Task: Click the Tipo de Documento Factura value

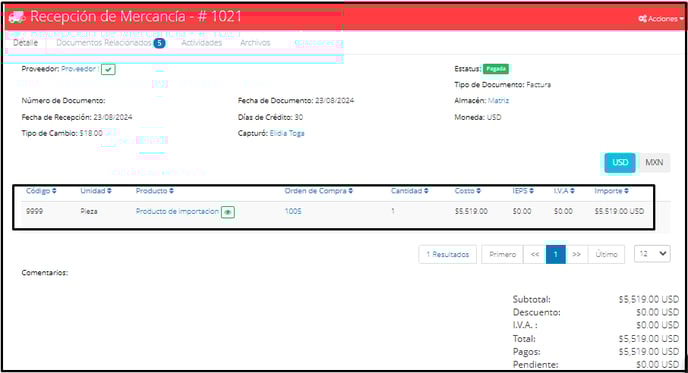Action: pyautogui.click(x=538, y=84)
